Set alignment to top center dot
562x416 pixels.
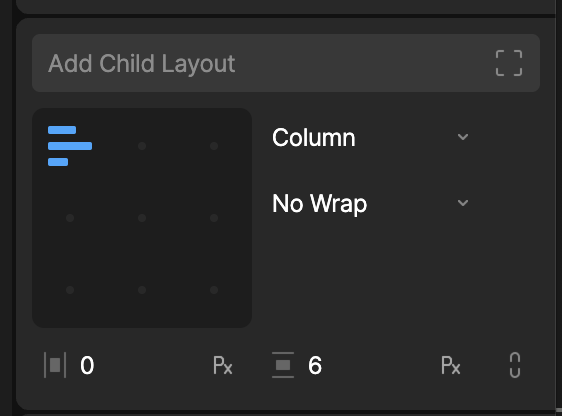click(x=142, y=146)
